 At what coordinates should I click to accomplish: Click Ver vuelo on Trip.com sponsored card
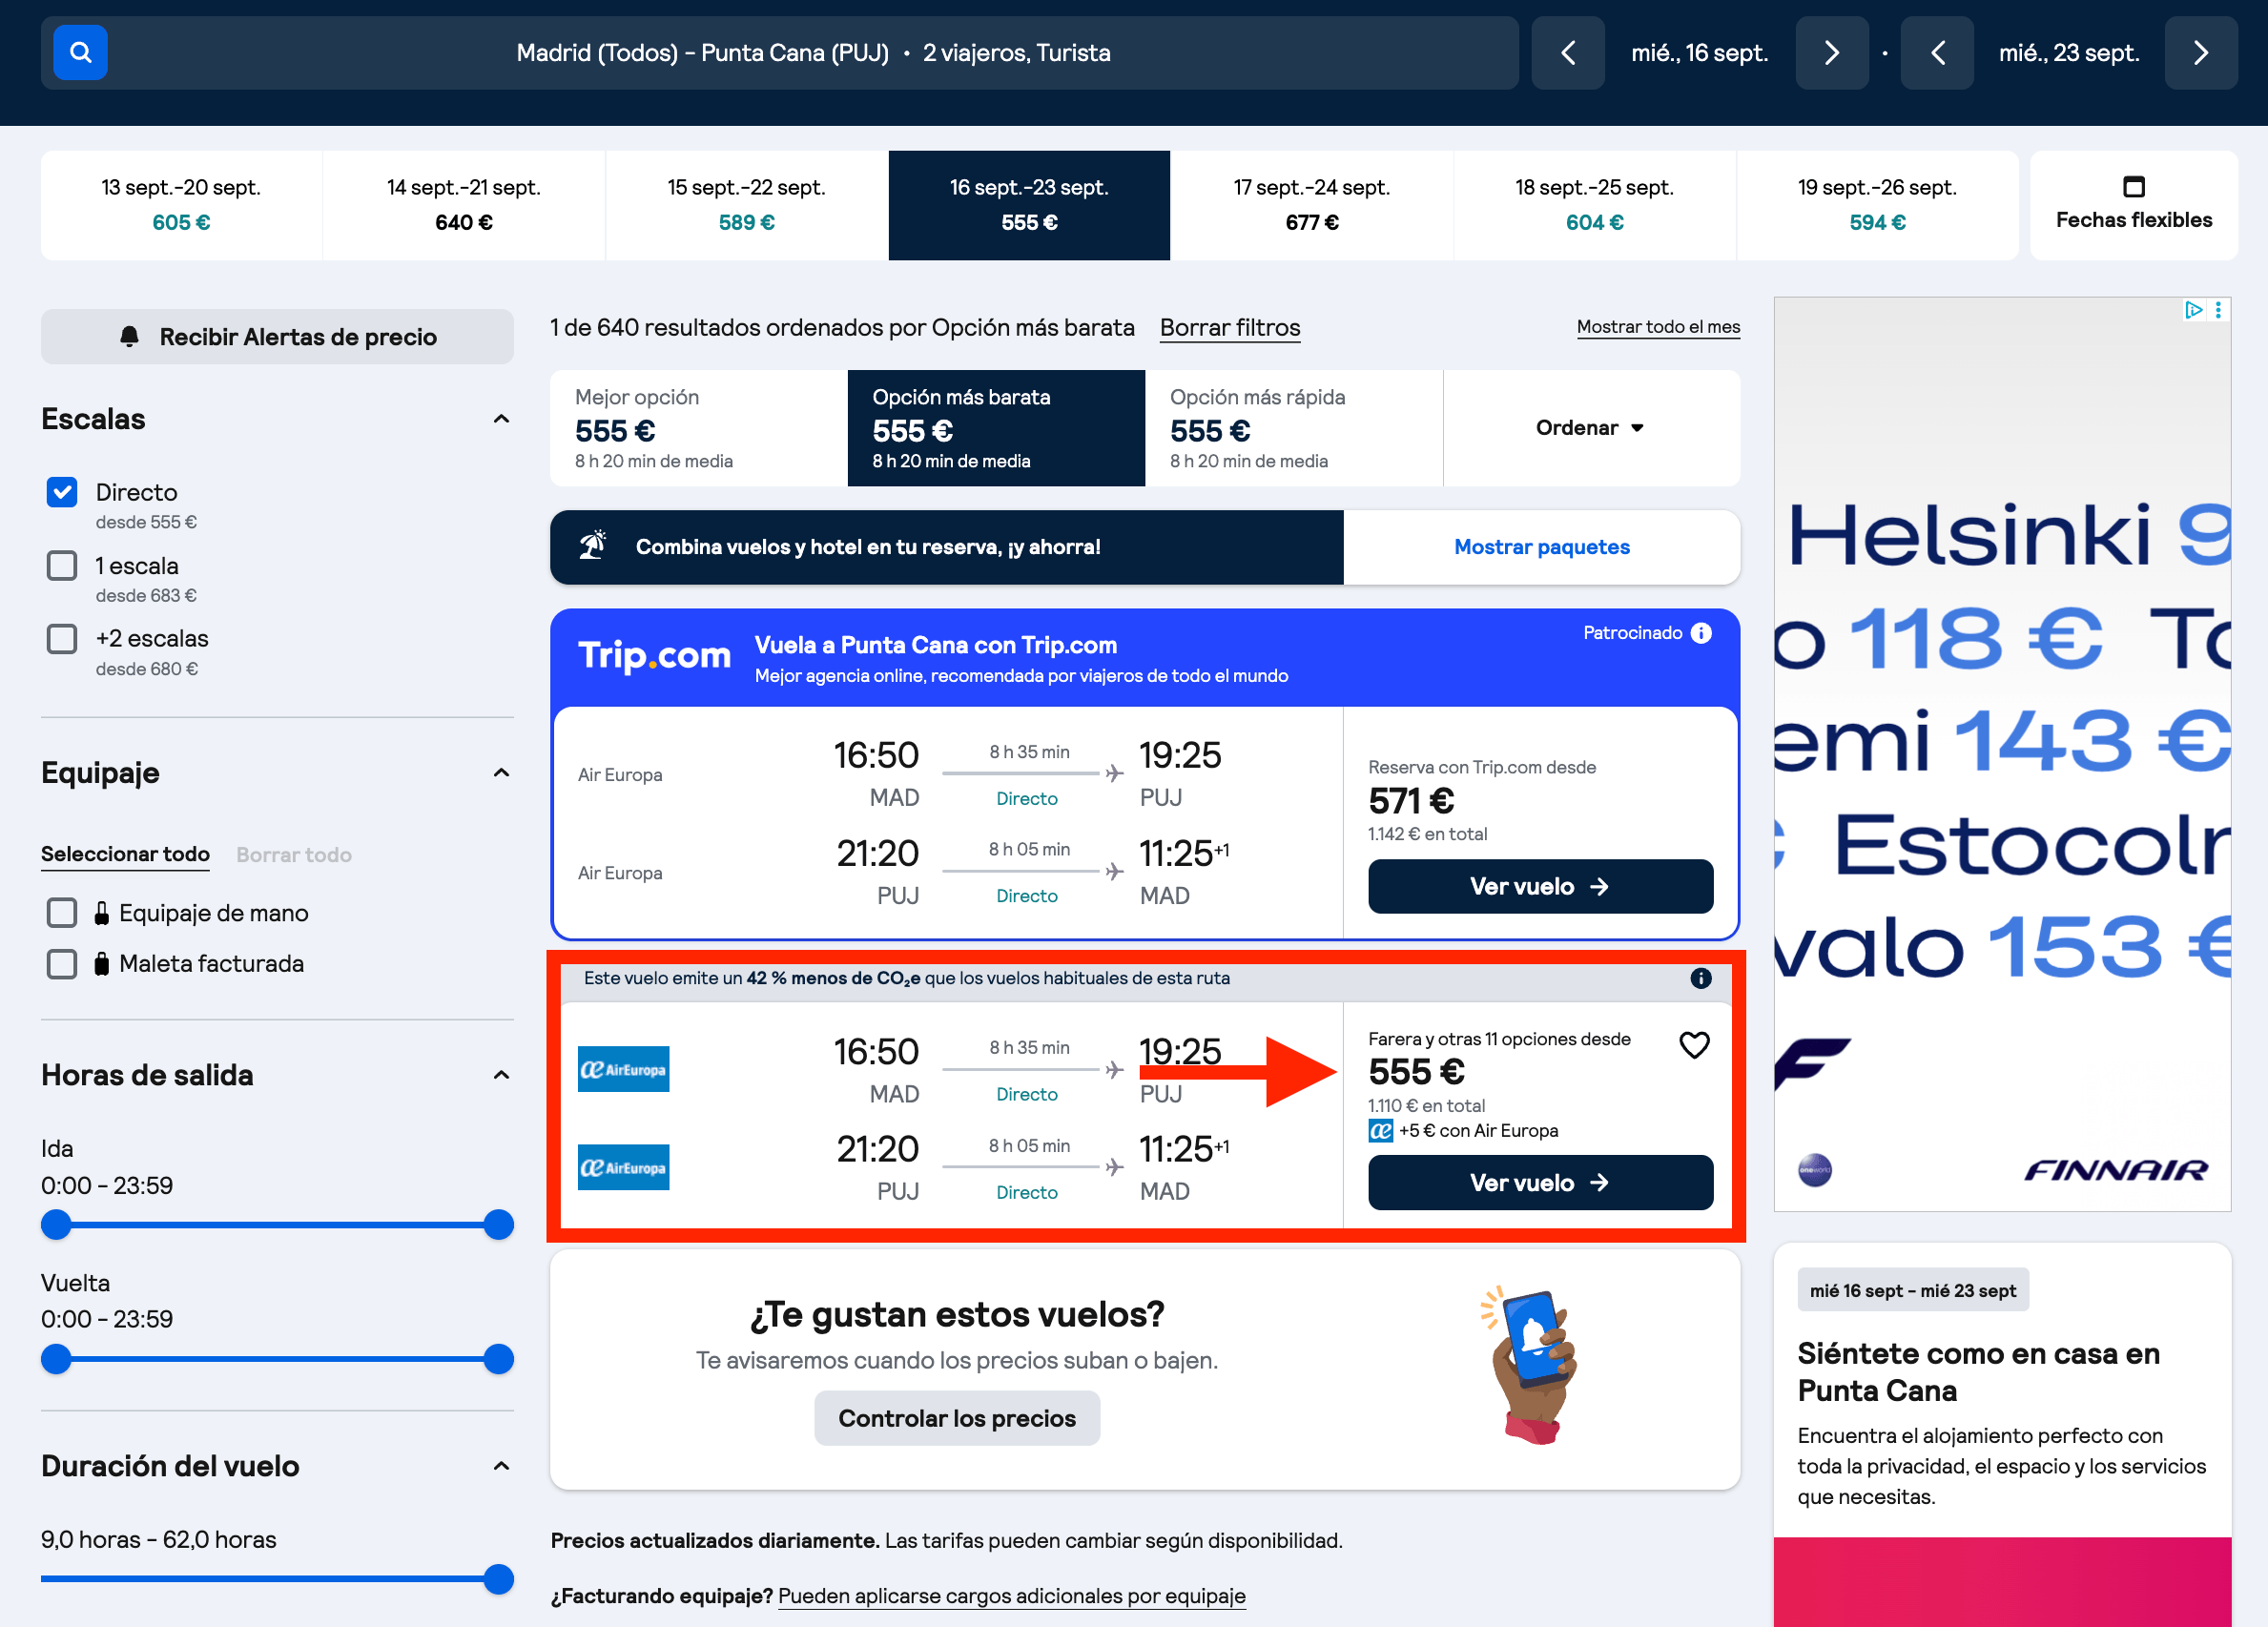tap(1540, 886)
